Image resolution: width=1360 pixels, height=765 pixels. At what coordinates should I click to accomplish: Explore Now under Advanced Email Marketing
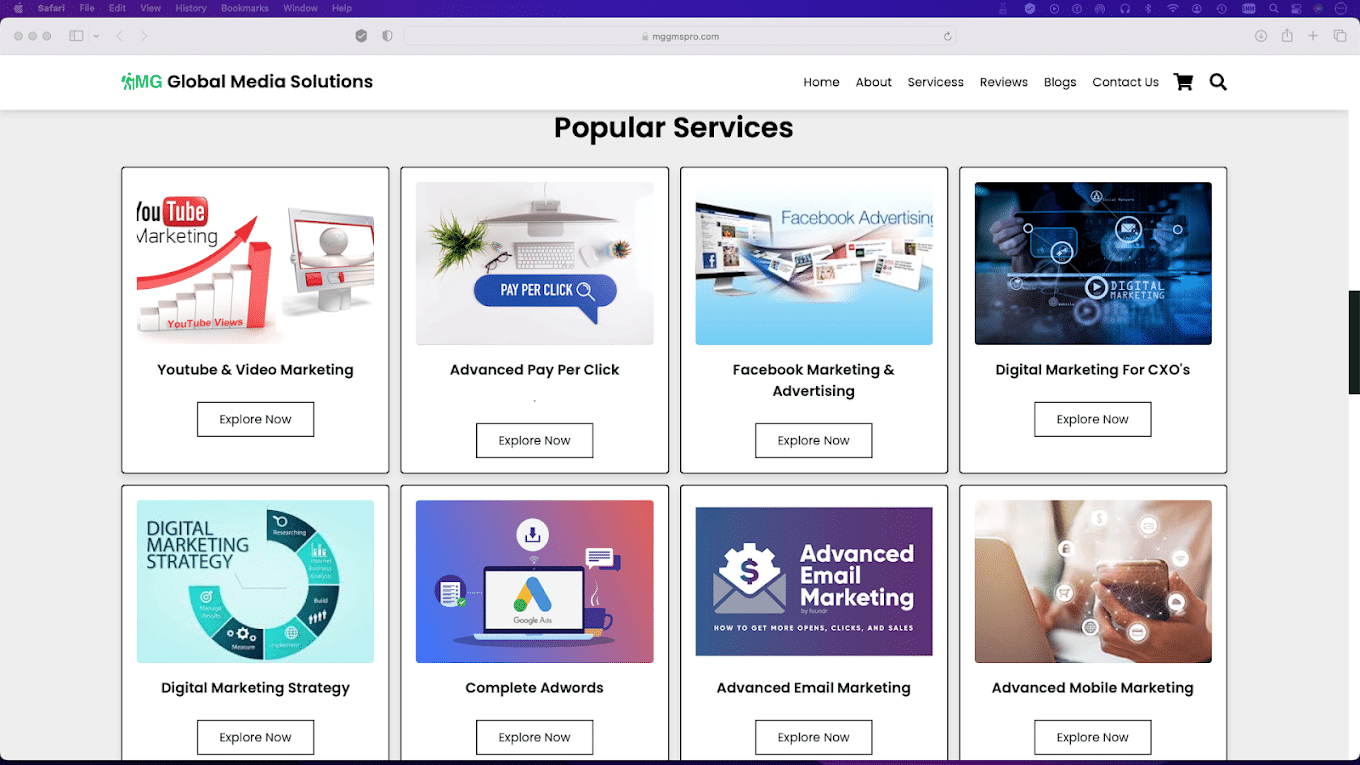[813, 737]
